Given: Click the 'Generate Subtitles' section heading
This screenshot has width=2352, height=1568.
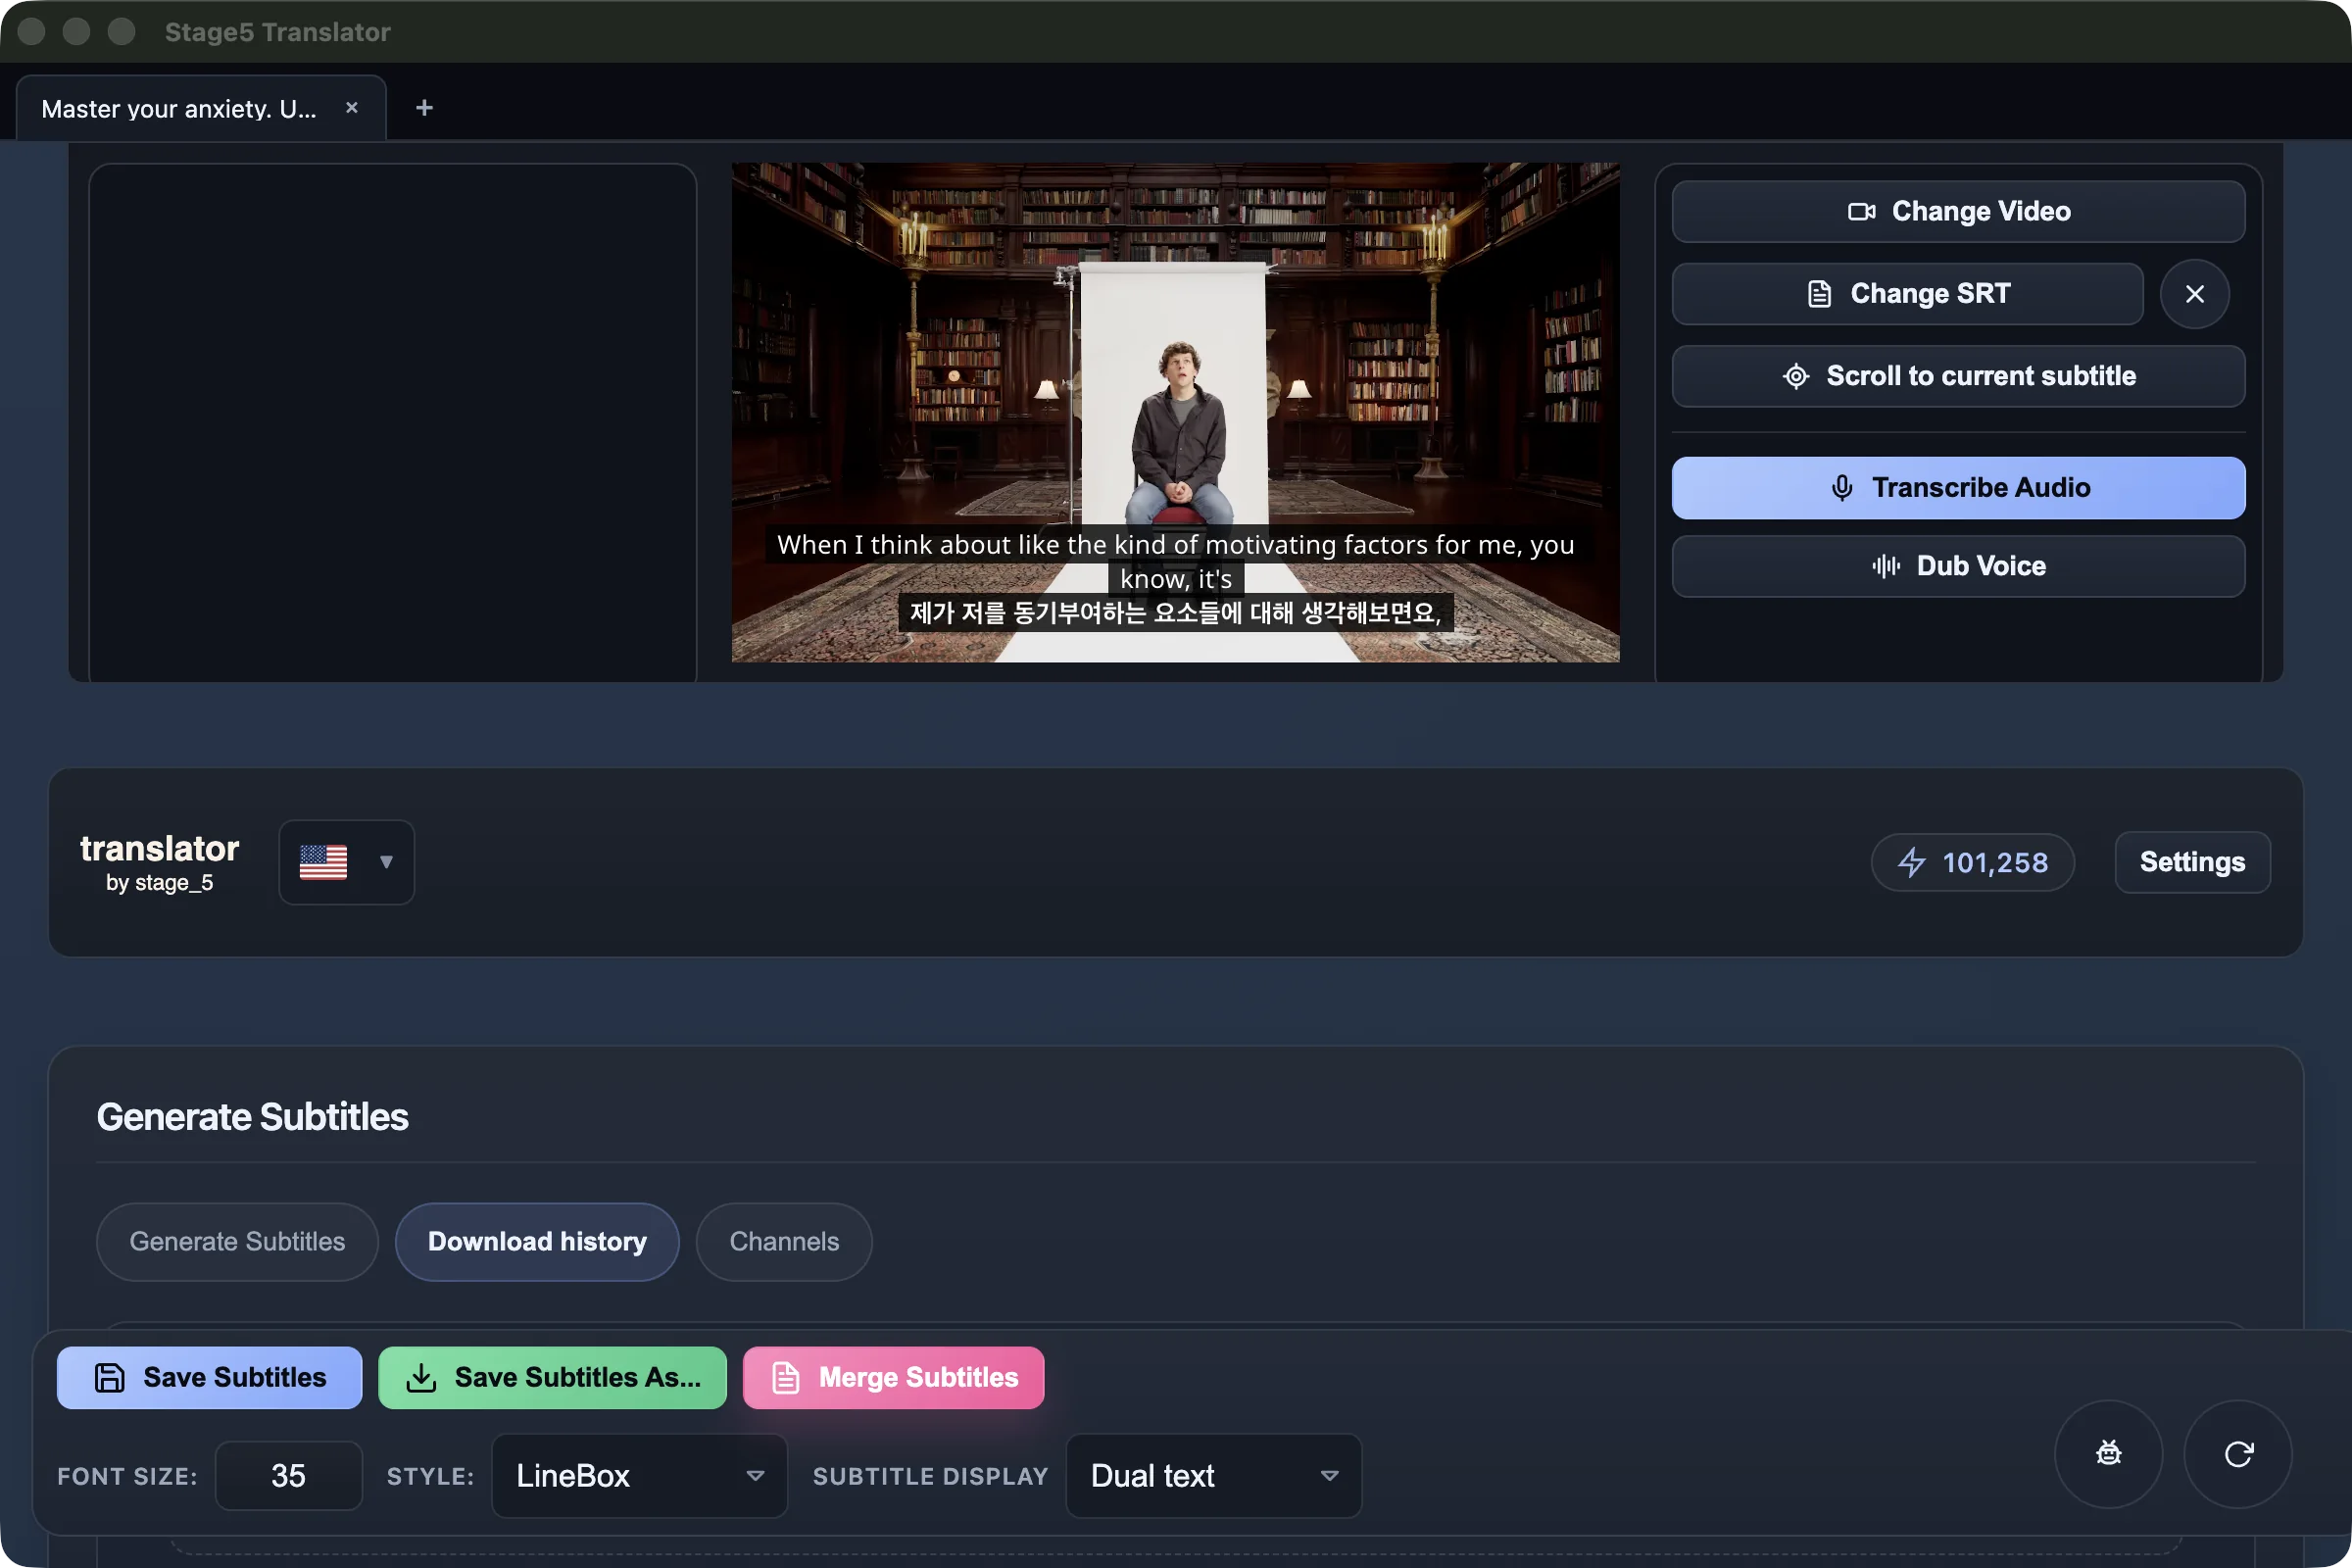Looking at the screenshot, I should coord(252,1117).
